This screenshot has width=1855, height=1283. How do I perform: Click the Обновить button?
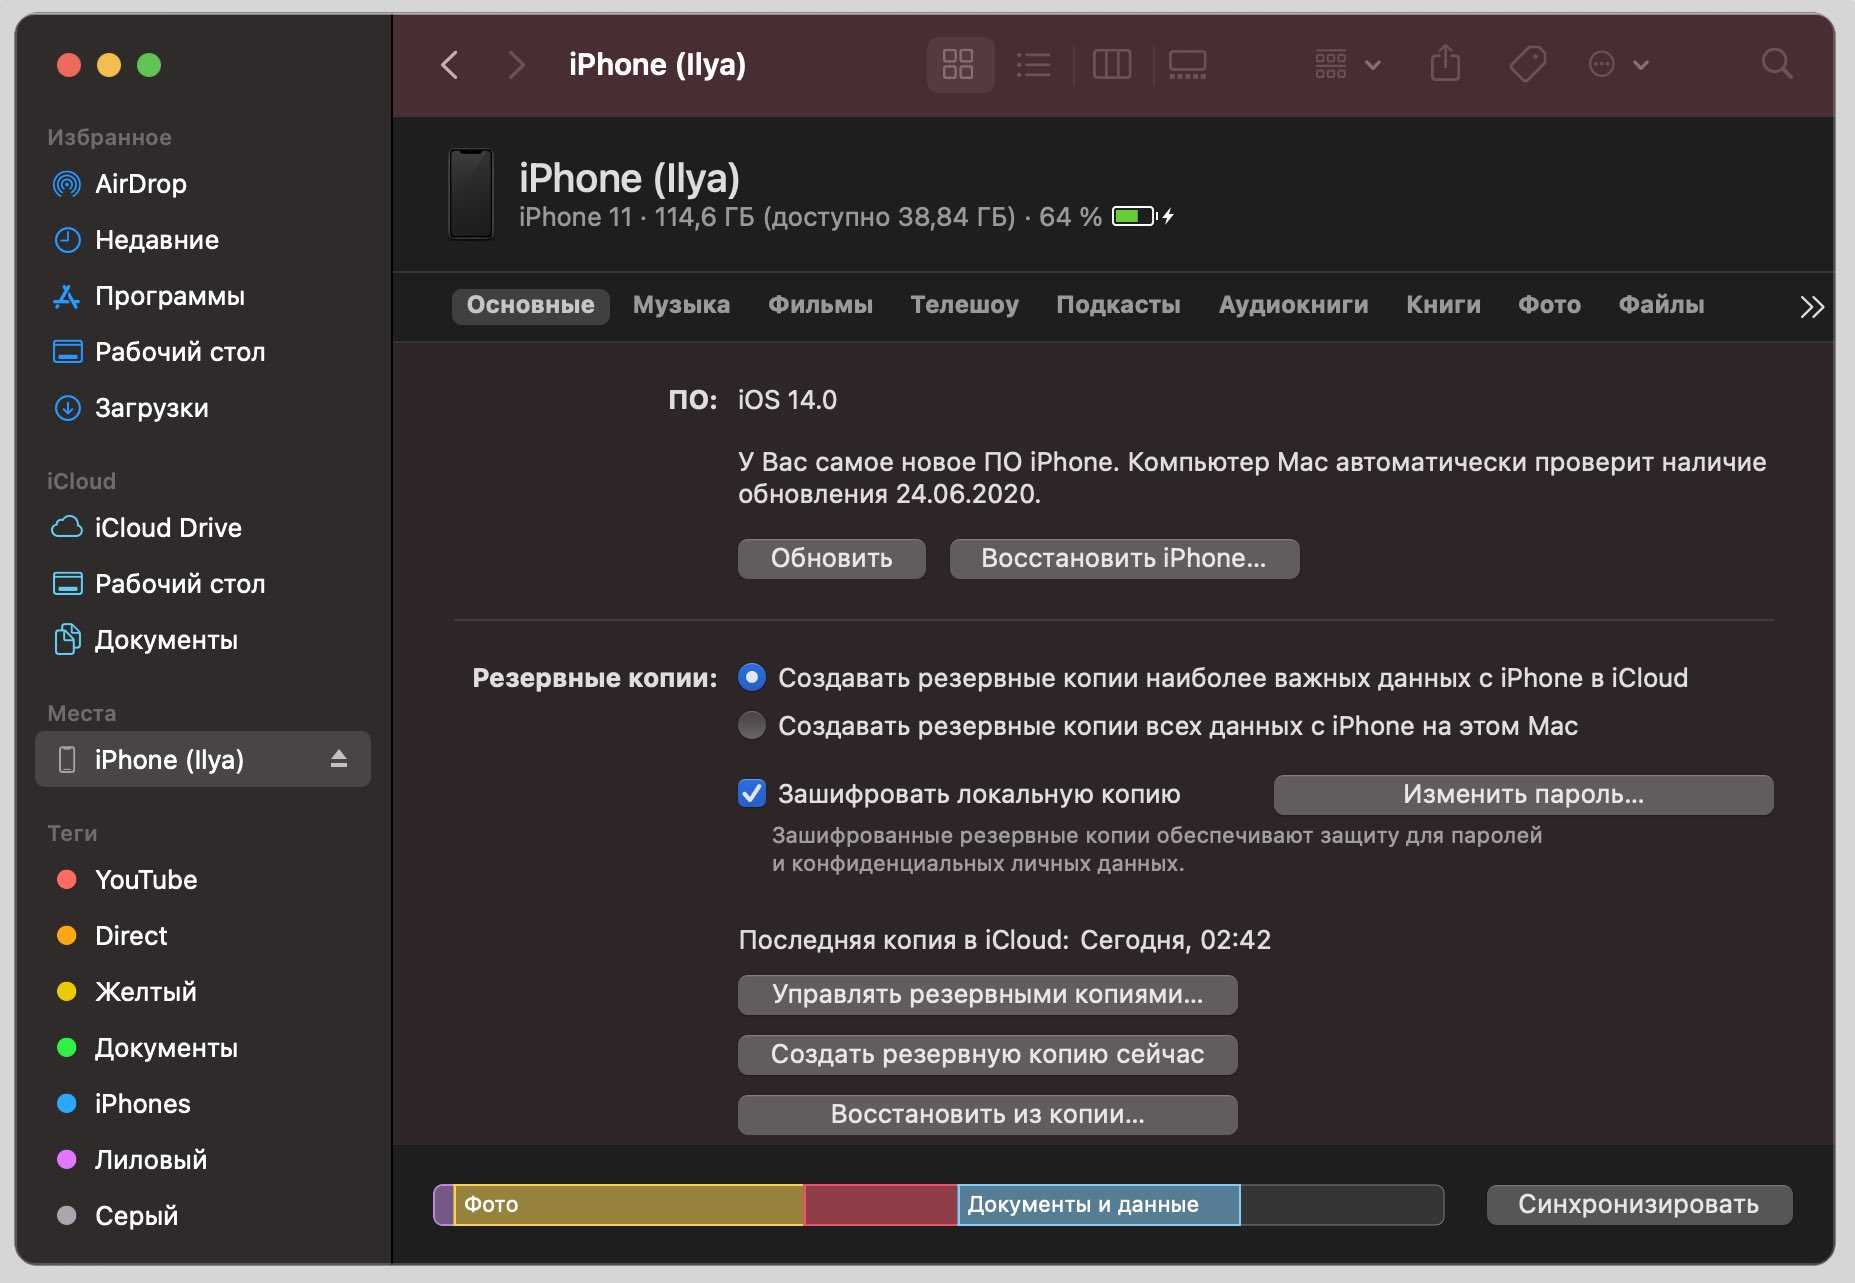click(x=832, y=559)
